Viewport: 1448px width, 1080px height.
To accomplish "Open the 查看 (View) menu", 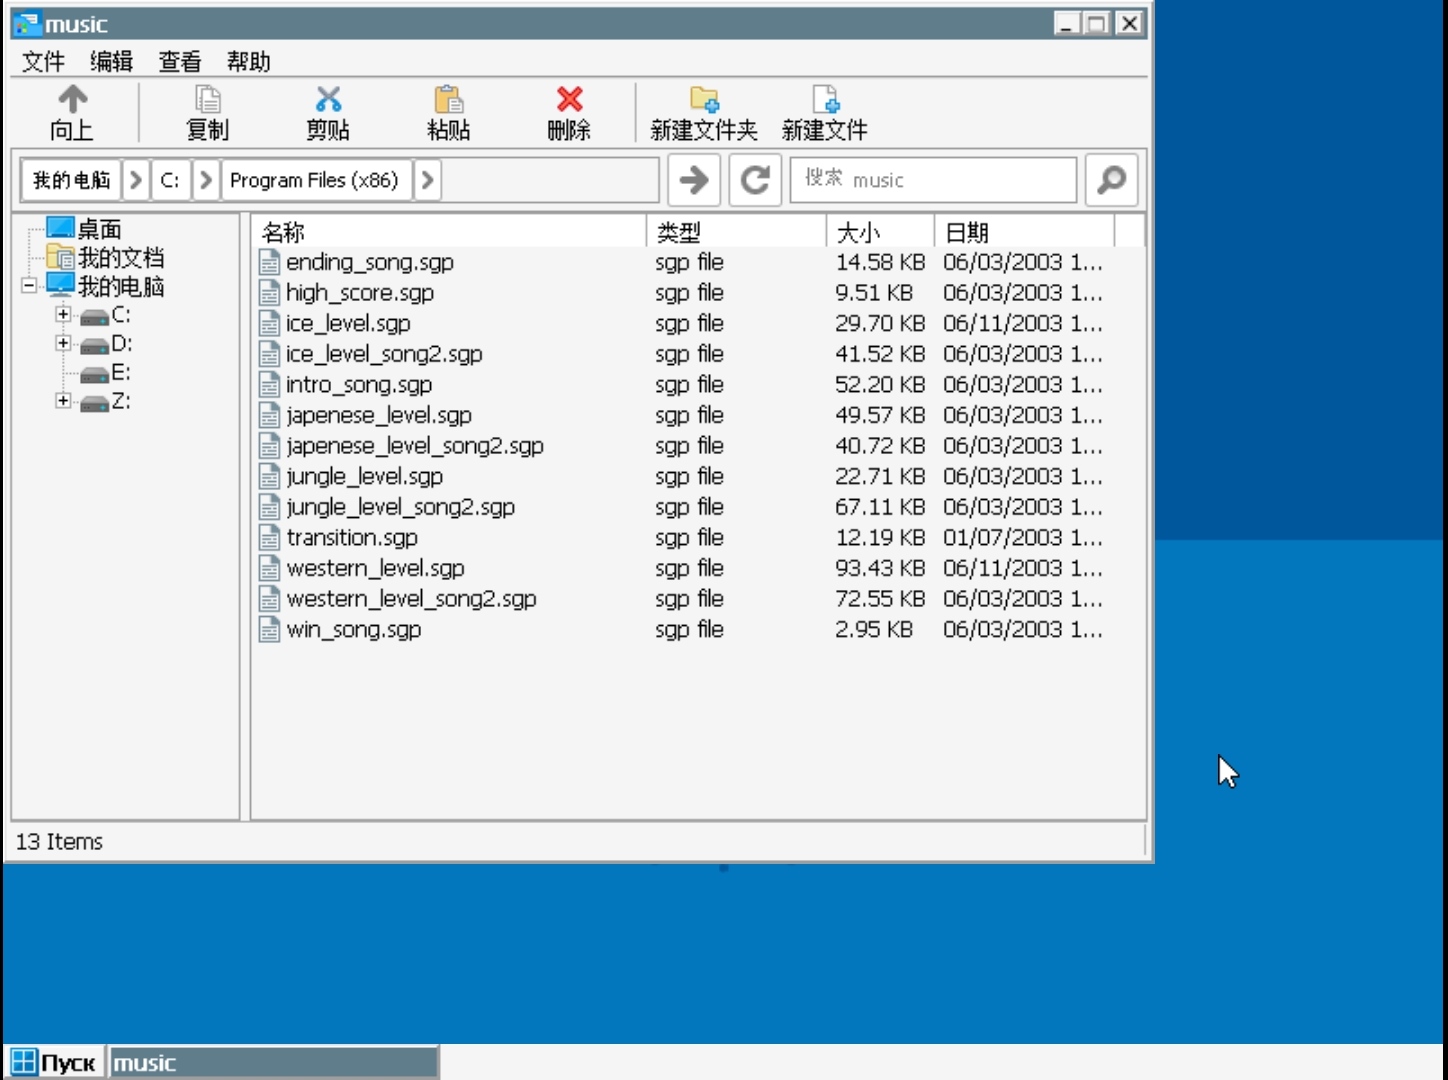I will [x=180, y=62].
